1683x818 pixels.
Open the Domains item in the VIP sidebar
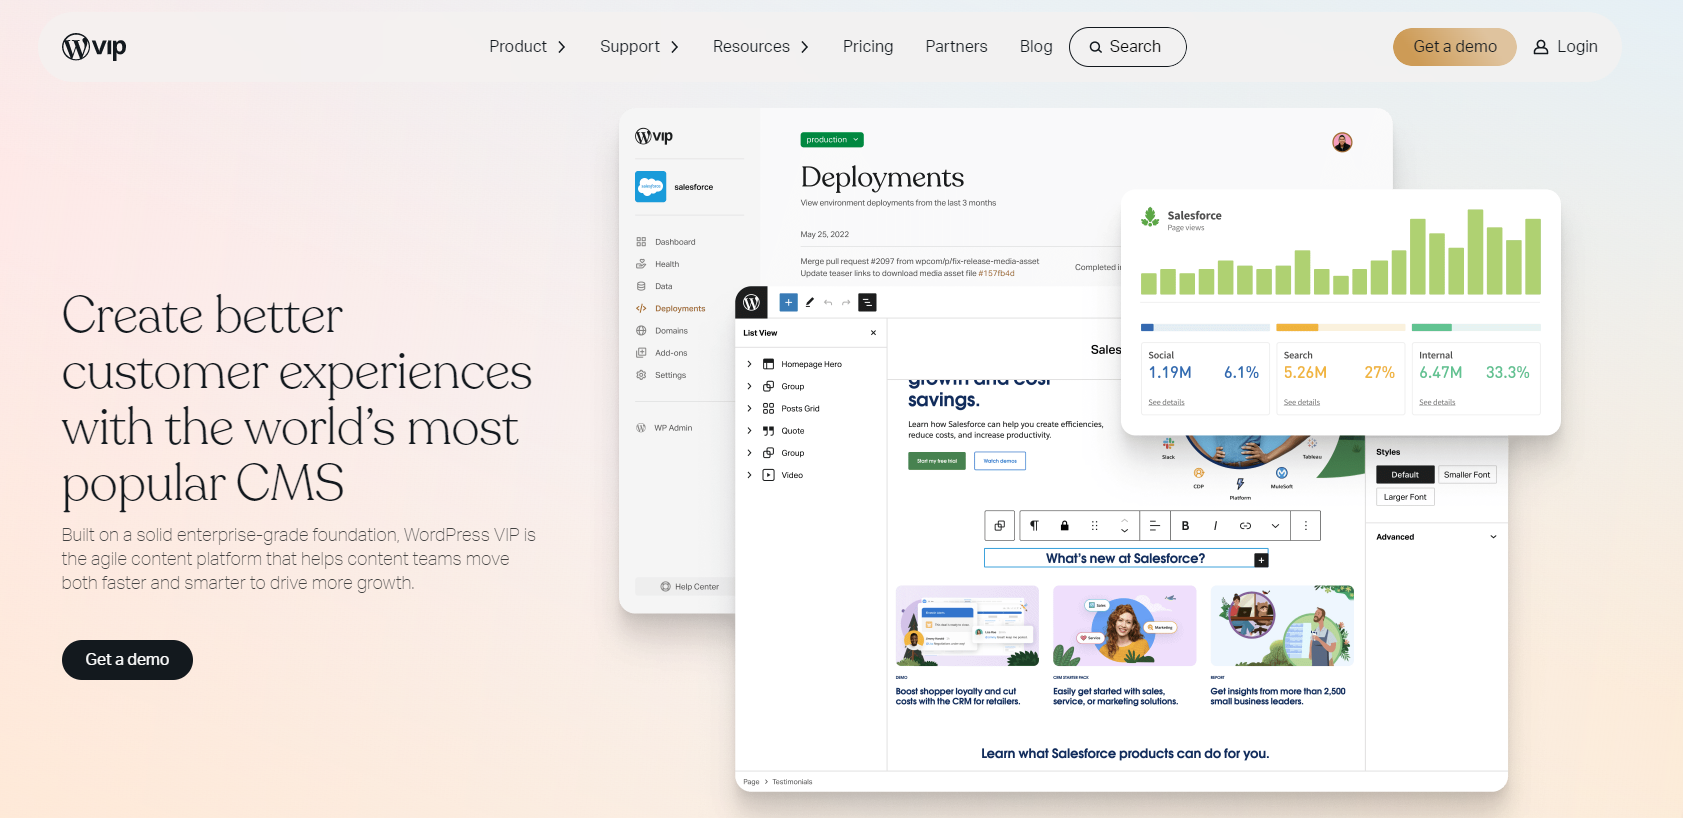662,331
